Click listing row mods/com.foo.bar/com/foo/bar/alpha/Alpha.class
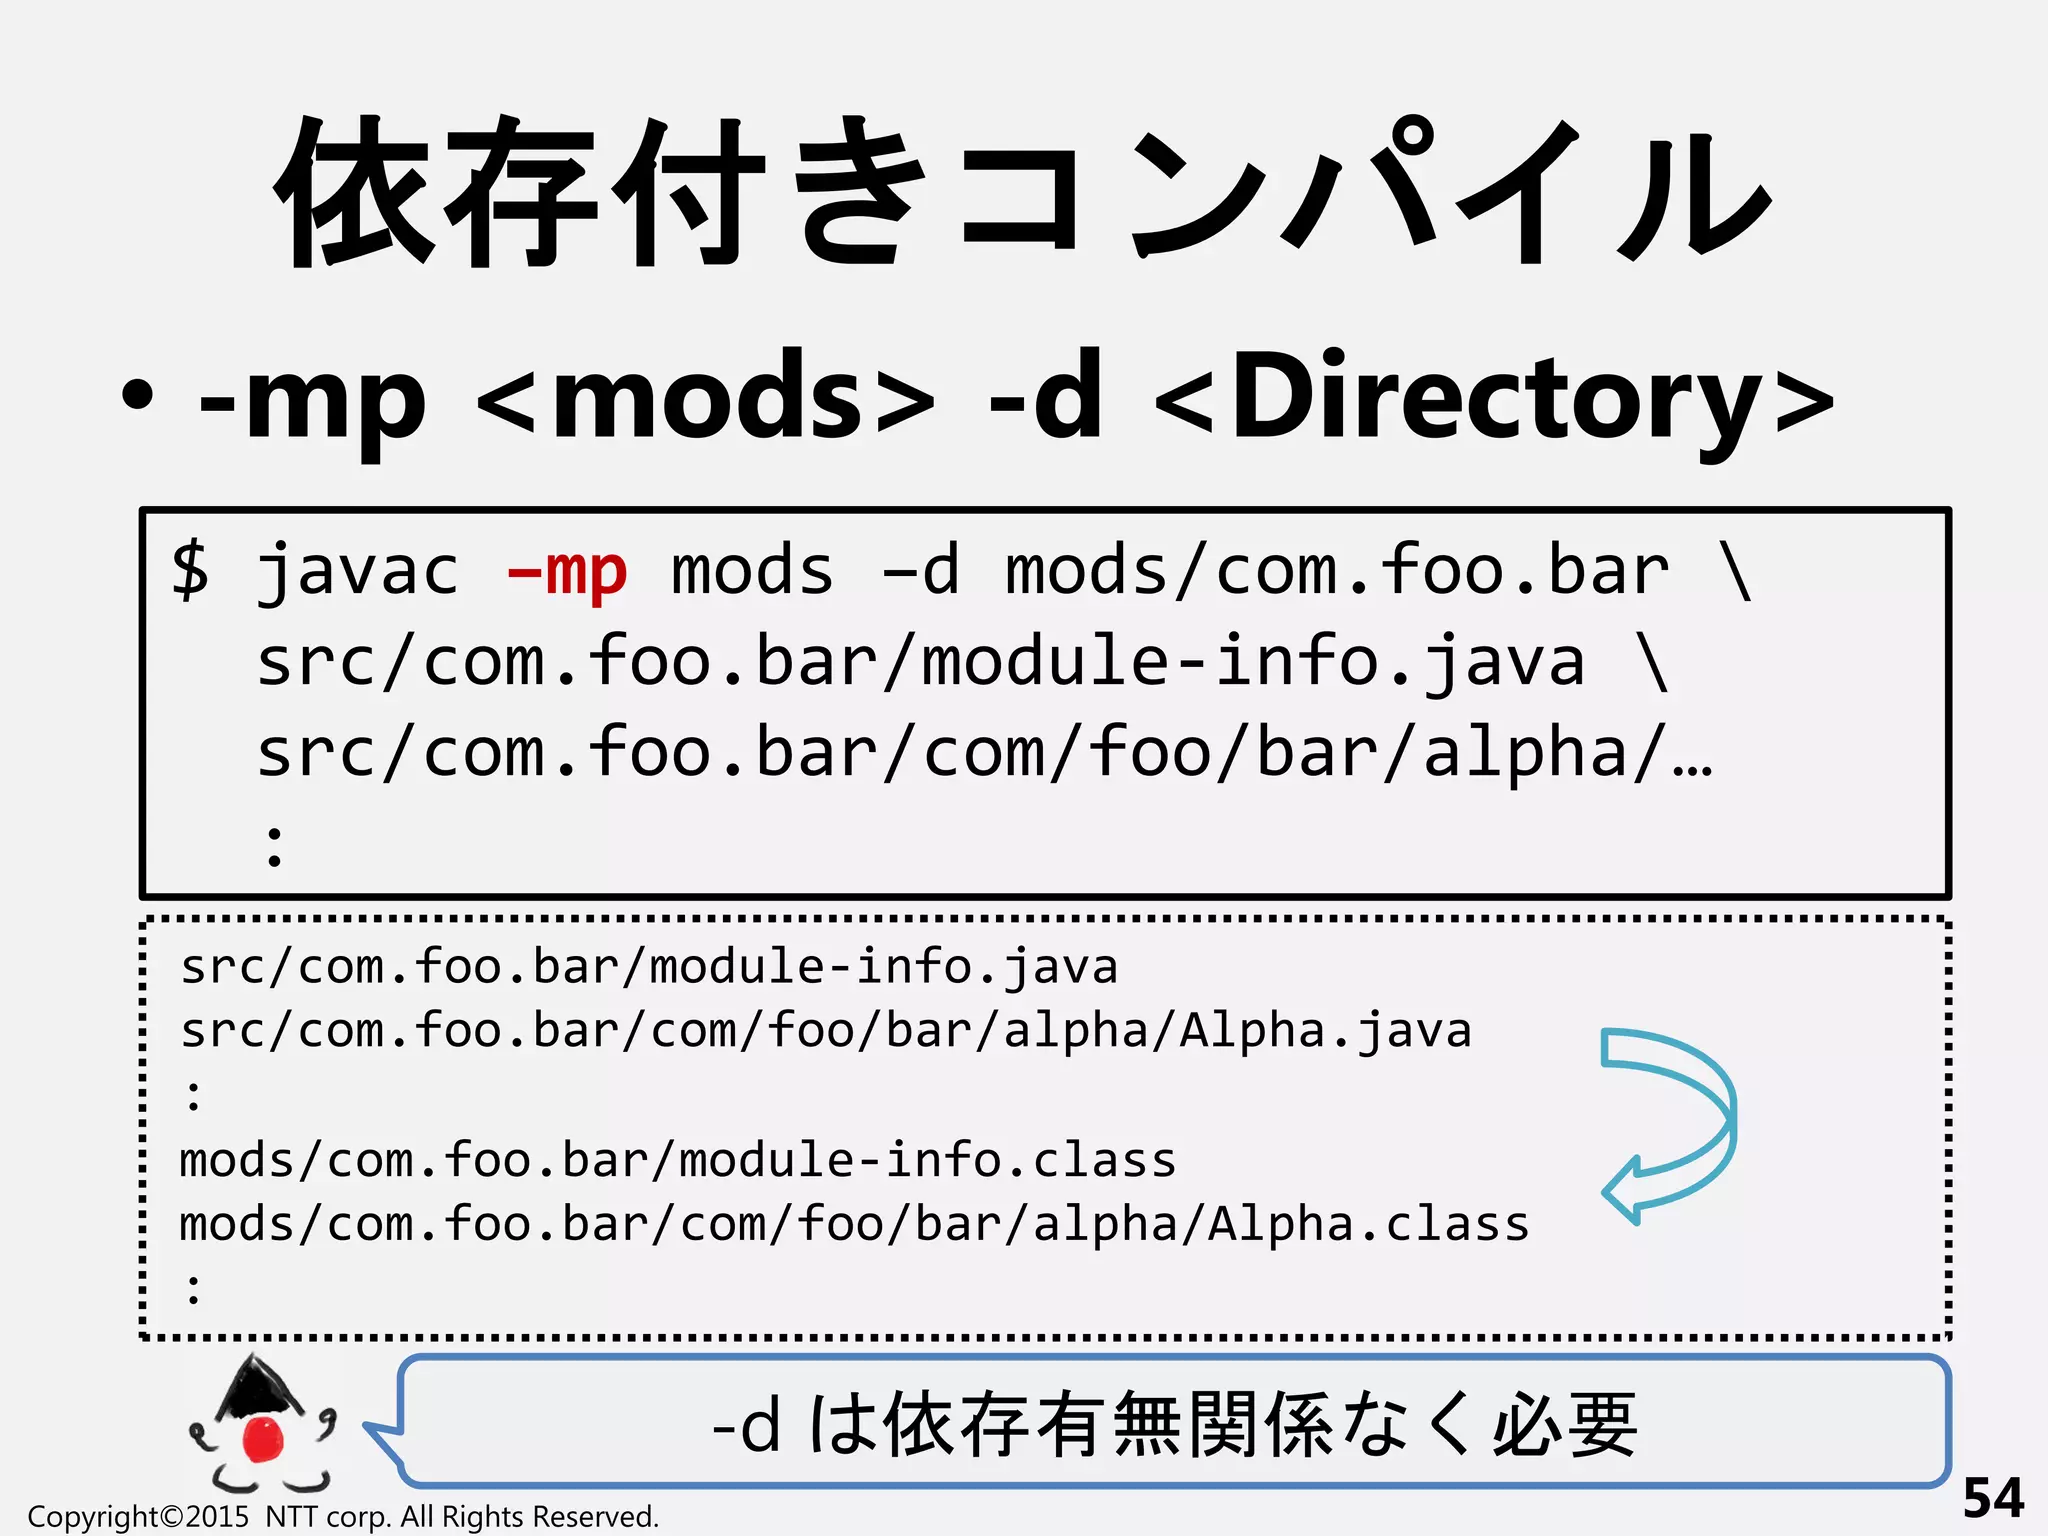This screenshot has width=2048, height=1536. (855, 1225)
